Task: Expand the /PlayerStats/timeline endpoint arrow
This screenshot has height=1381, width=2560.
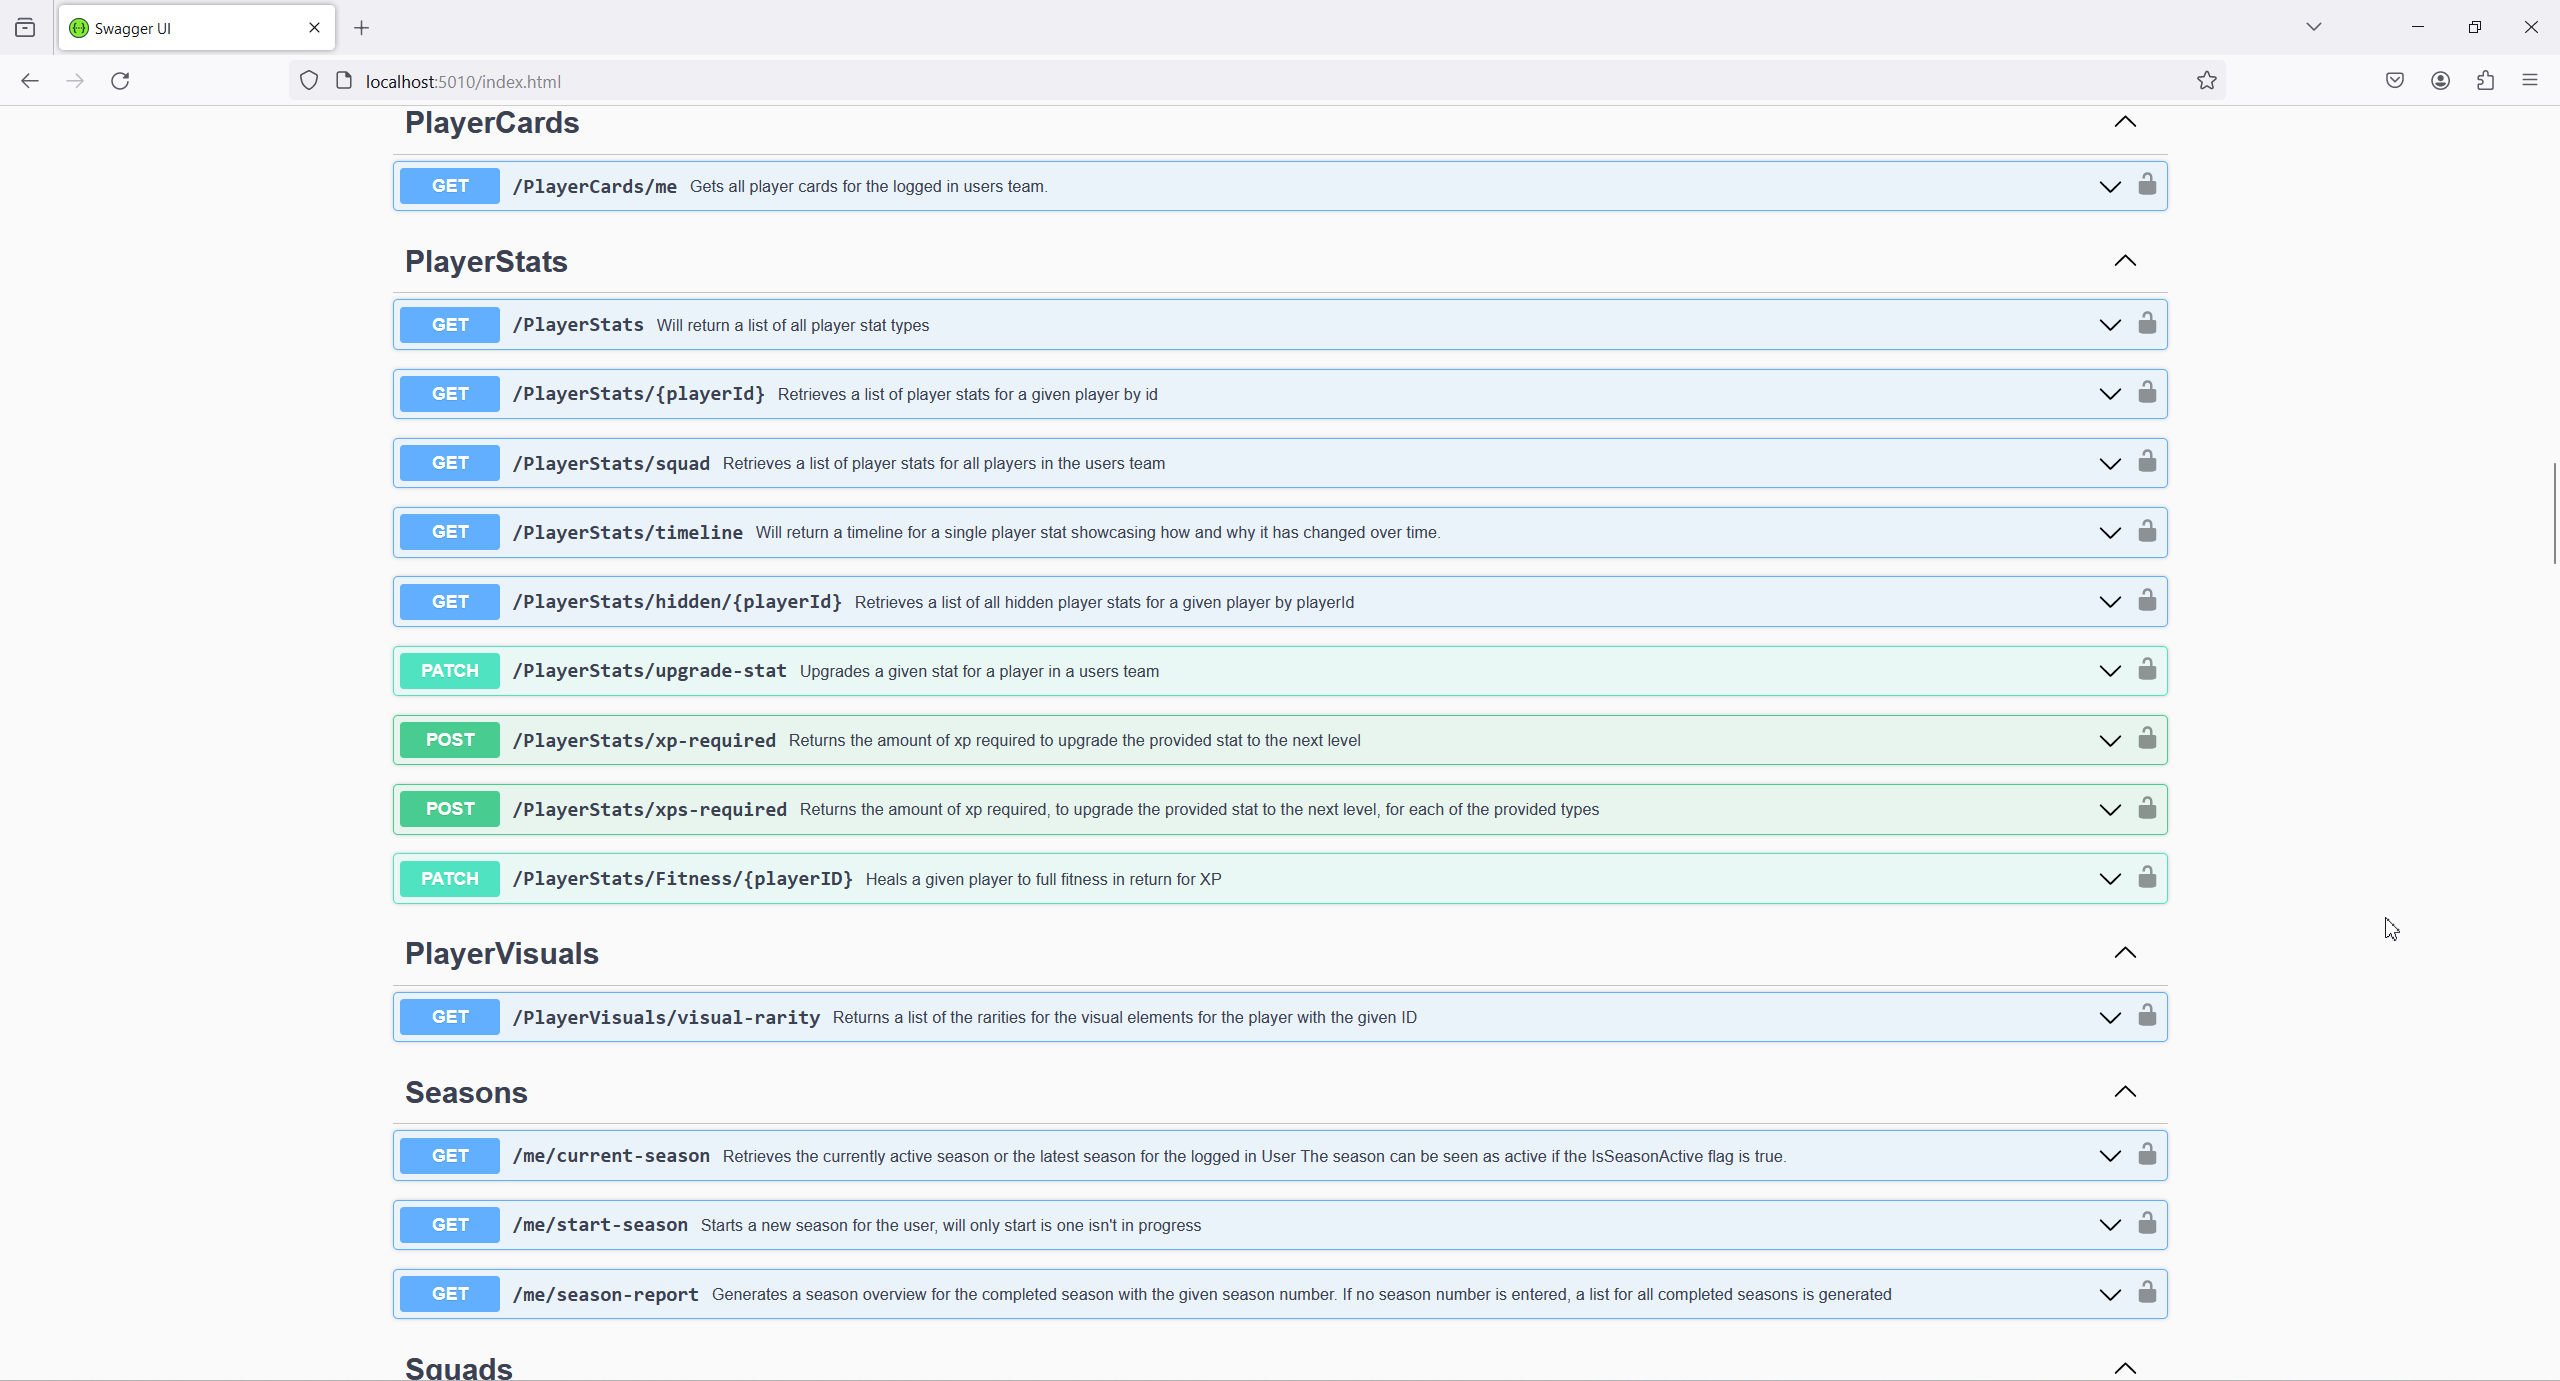Action: pos(2109,533)
